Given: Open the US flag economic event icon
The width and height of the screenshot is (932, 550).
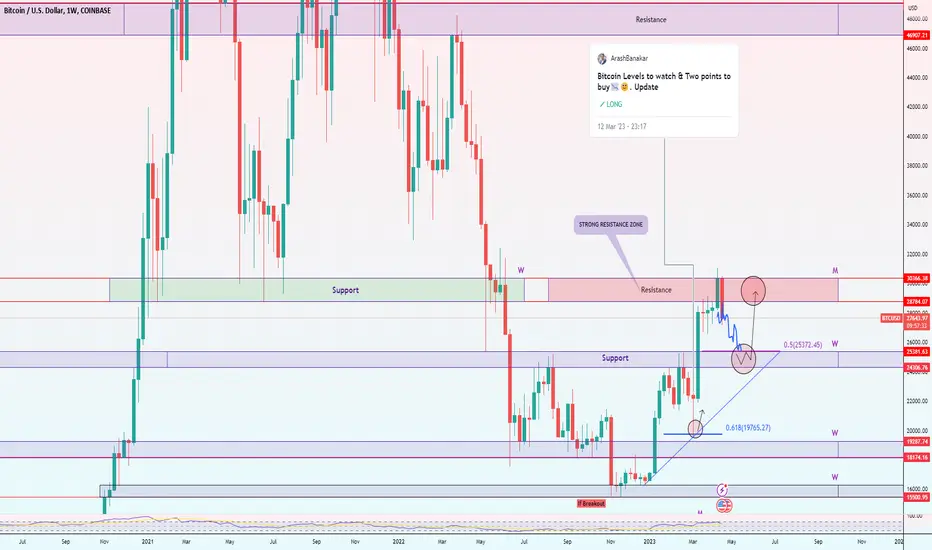Looking at the screenshot, I should pos(724,505).
